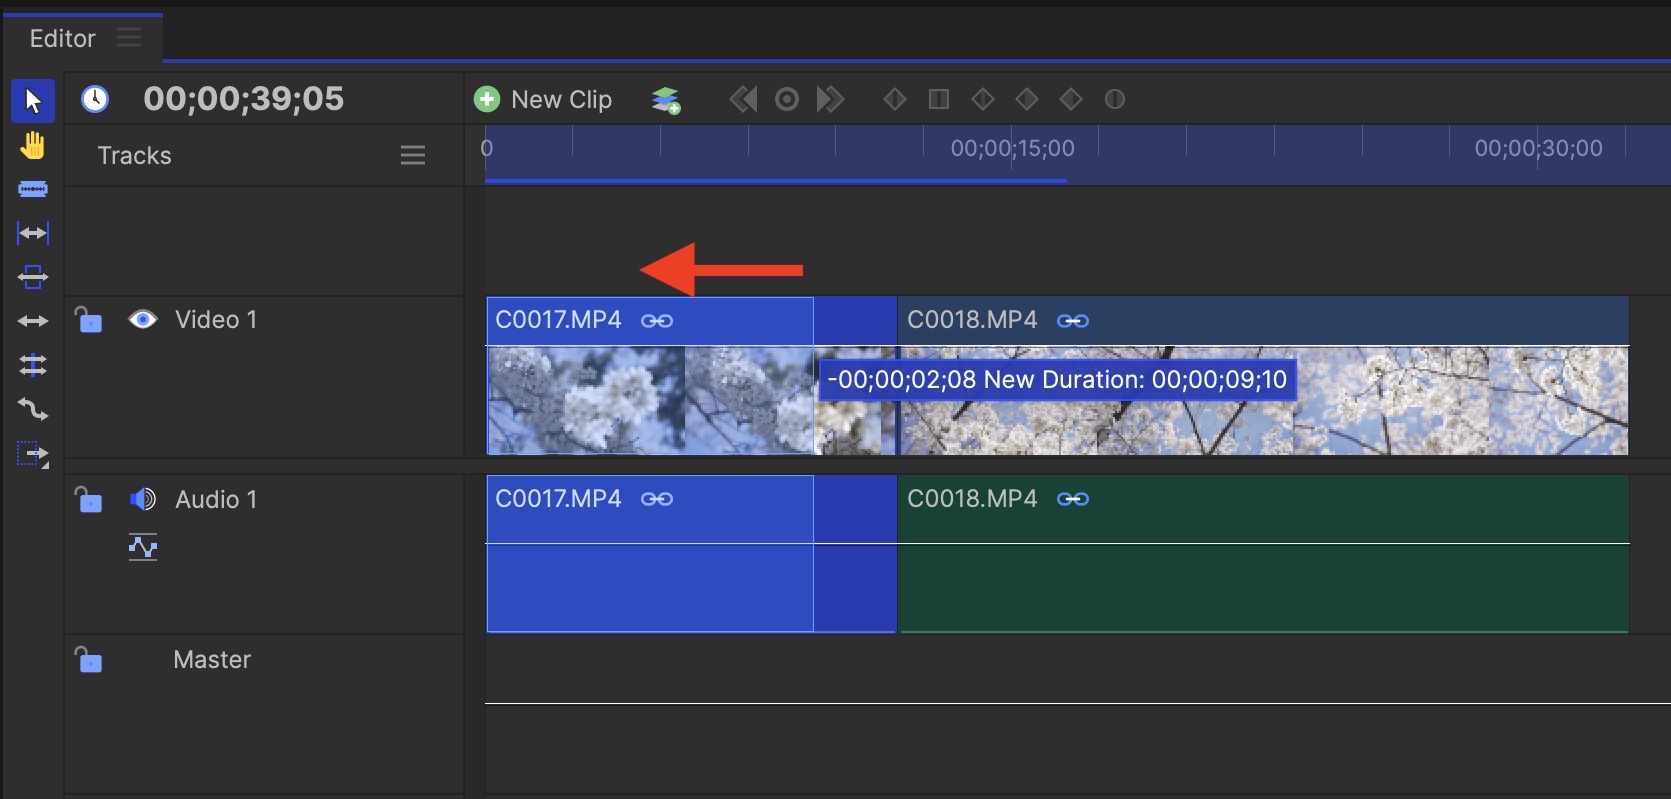Jump to the previous keyframe
Viewport: 1671px width, 799px height.
tap(743, 99)
